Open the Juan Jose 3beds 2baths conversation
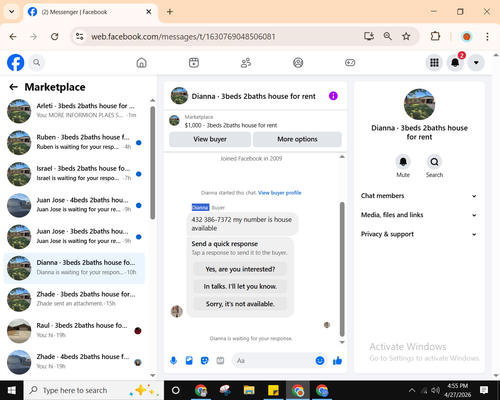This screenshot has height=400, width=500. 74,236
